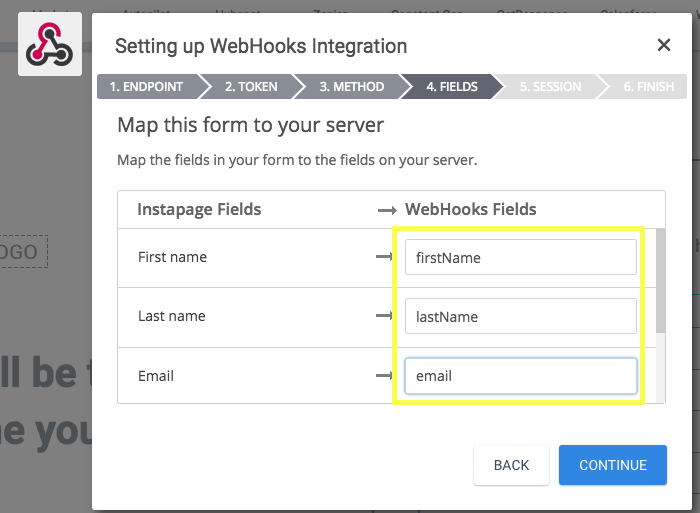The image size is (700, 513).
Task: Go to the 1. ENDPOINT step
Action: click(148, 86)
